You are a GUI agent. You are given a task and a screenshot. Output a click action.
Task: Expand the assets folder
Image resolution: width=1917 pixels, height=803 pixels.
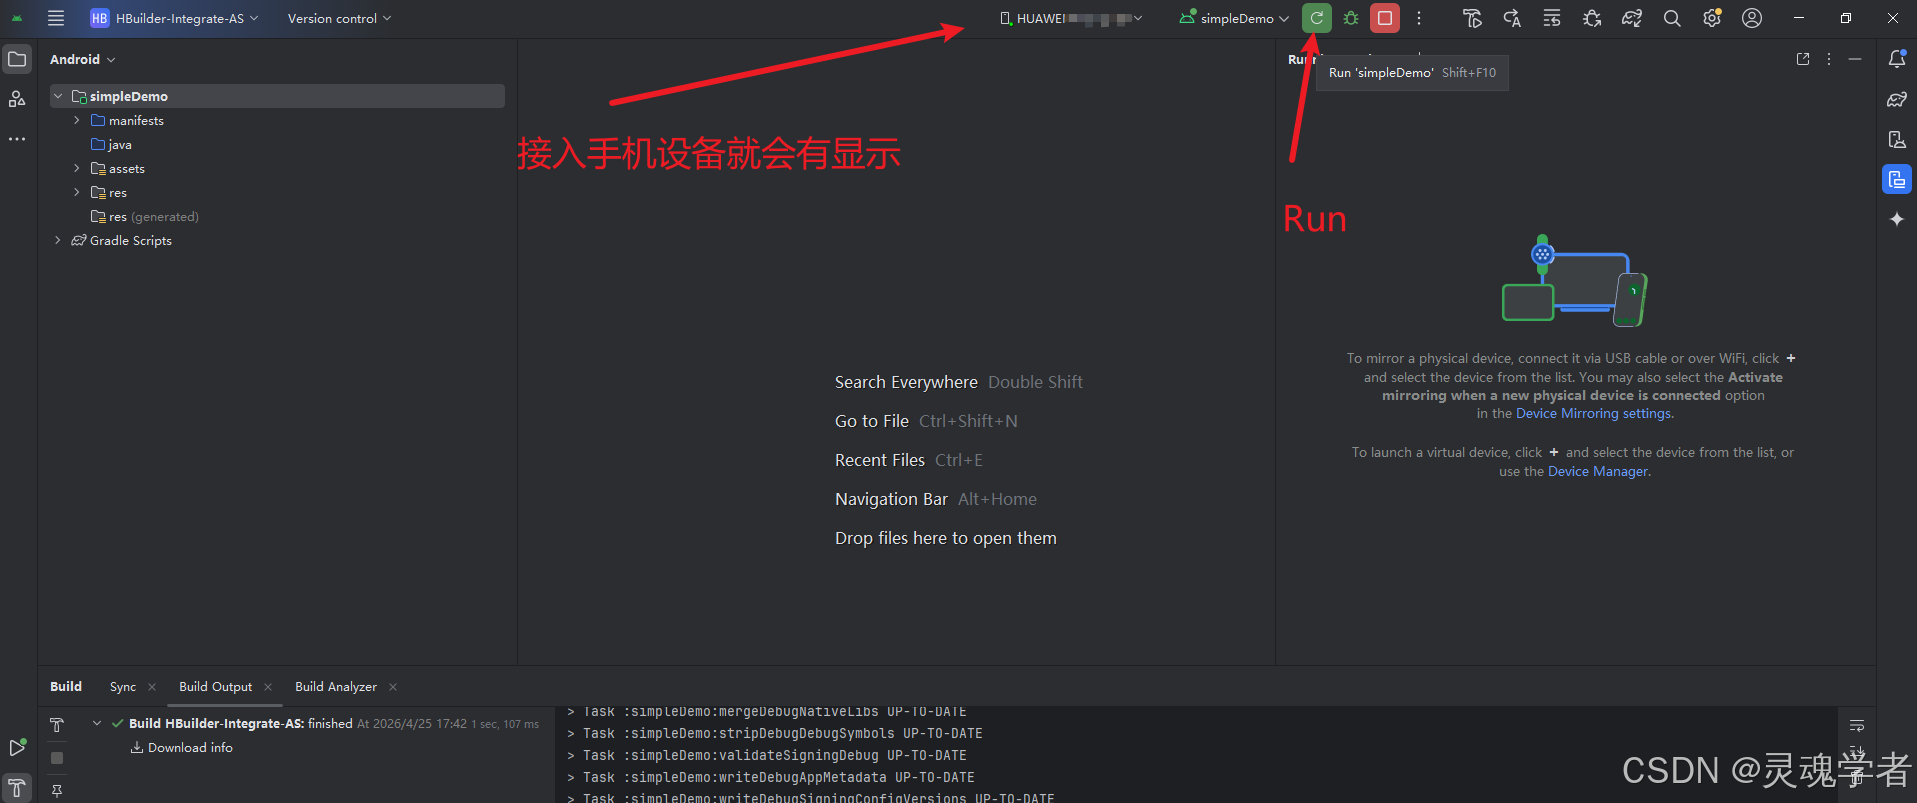tap(77, 168)
